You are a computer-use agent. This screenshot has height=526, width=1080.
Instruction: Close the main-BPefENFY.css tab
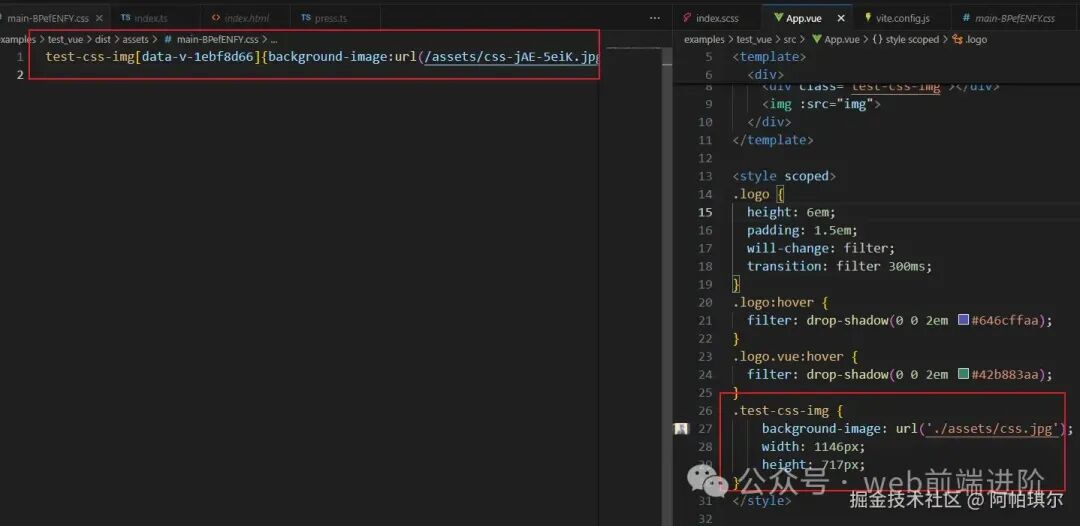point(99,19)
